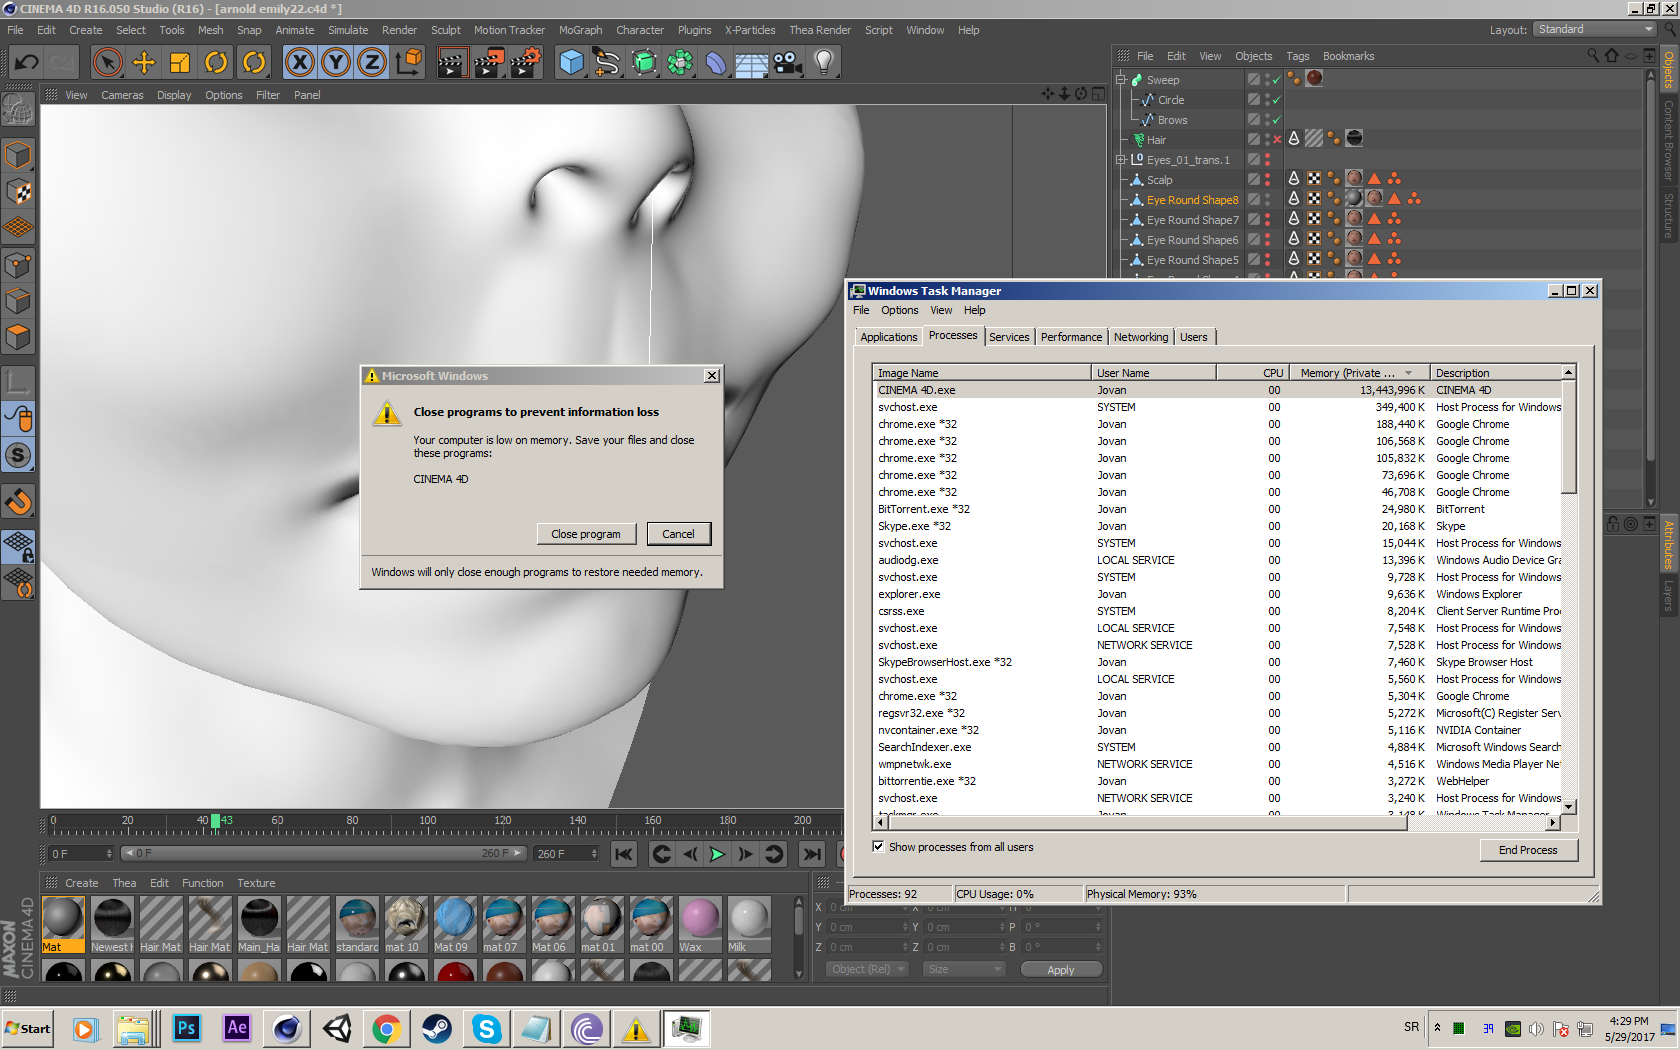Image resolution: width=1680 pixels, height=1050 pixels.
Task: Open the Size mode dropdown
Action: (964, 969)
